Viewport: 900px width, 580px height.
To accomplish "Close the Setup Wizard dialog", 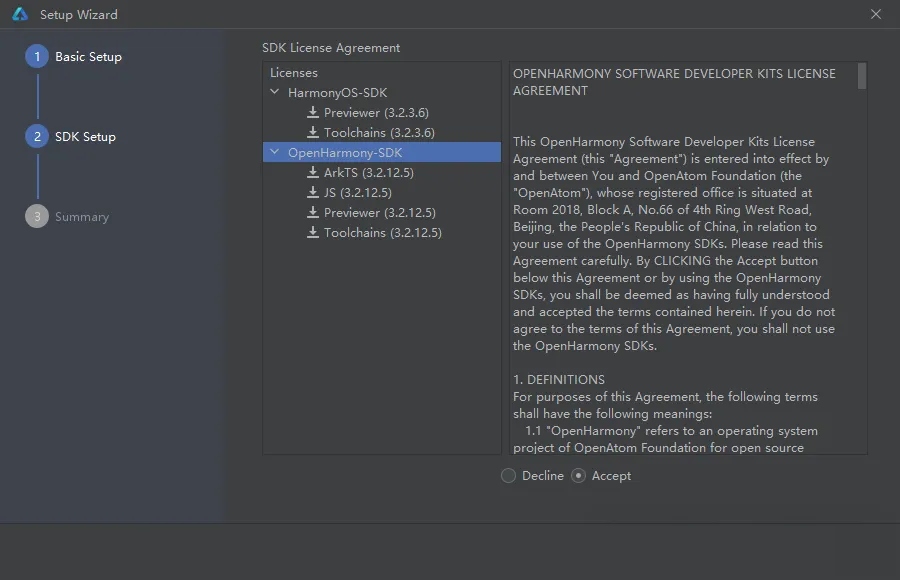I will (x=876, y=14).
